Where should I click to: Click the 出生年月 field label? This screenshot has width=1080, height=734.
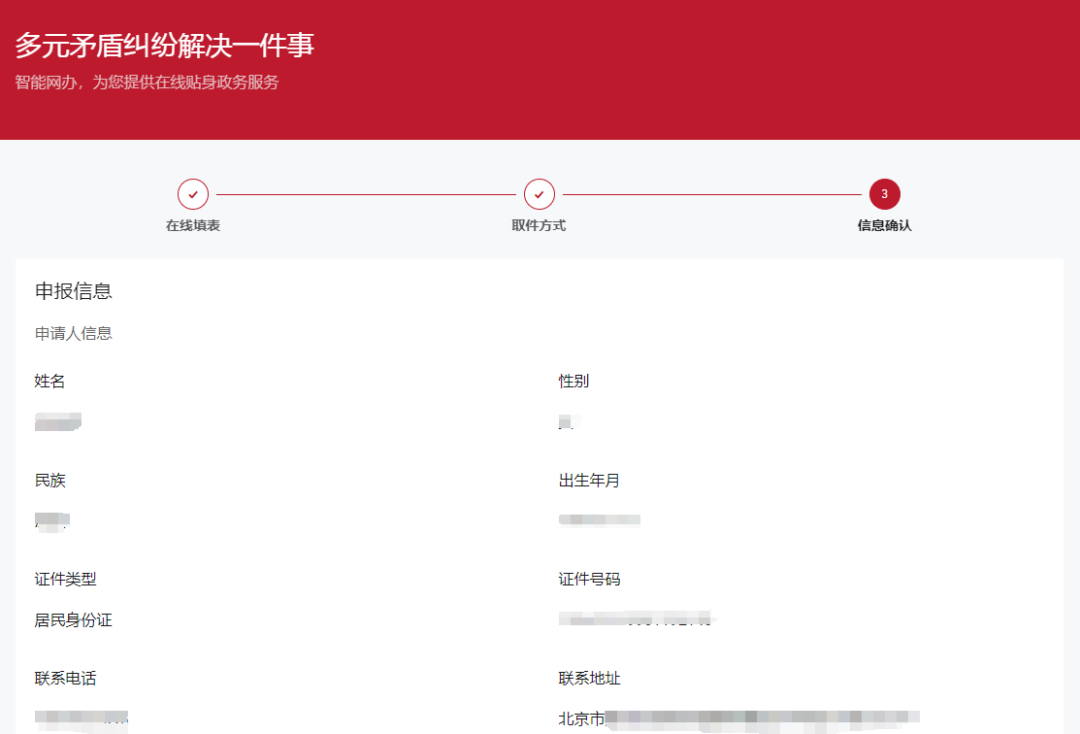589,480
